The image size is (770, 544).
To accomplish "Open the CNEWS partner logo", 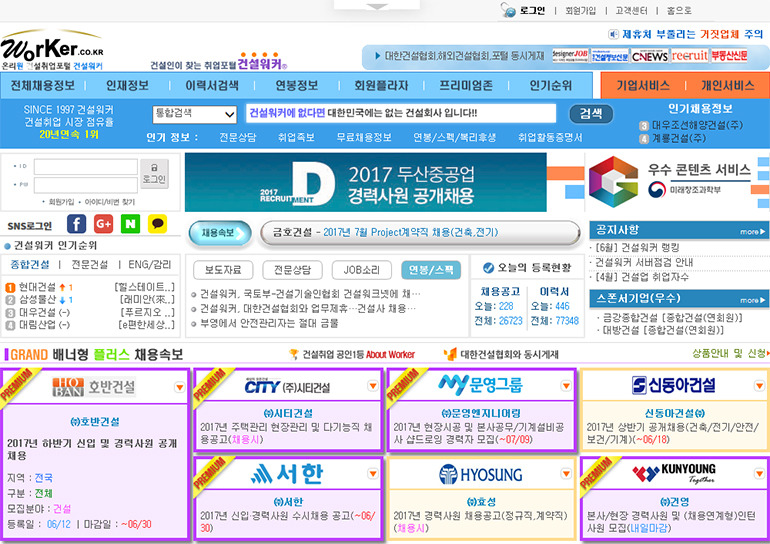I will click(650, 56).
